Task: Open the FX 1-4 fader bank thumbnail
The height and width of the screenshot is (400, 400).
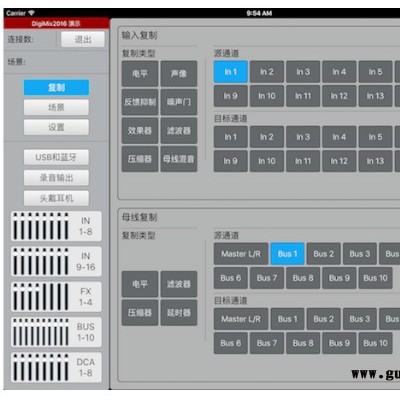Action: pos(56,297)
